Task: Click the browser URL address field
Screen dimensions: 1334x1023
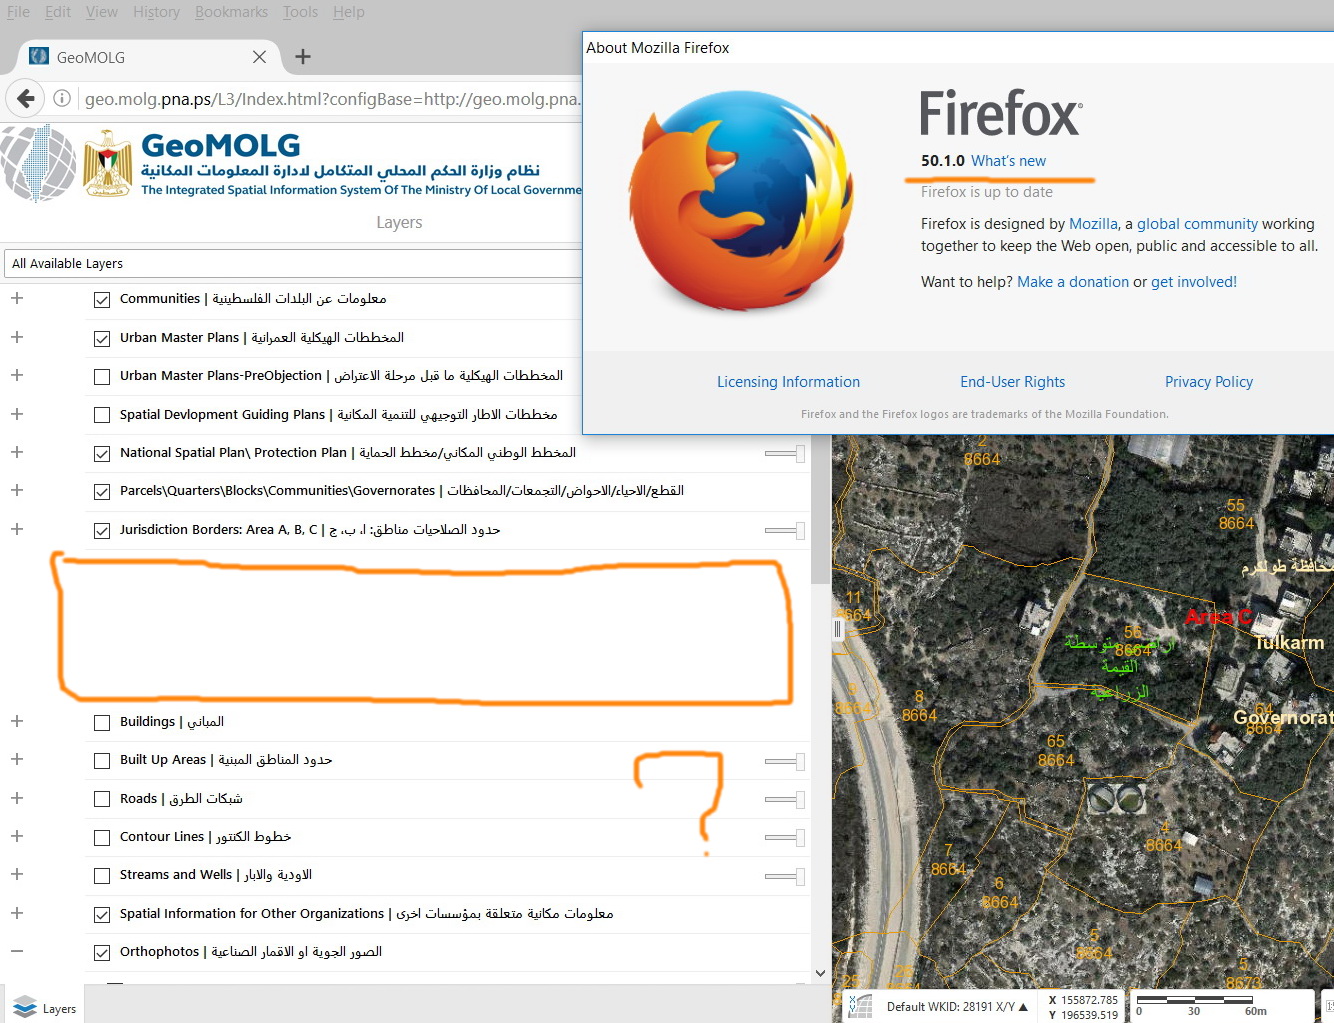Action: (x=331, y=99)
